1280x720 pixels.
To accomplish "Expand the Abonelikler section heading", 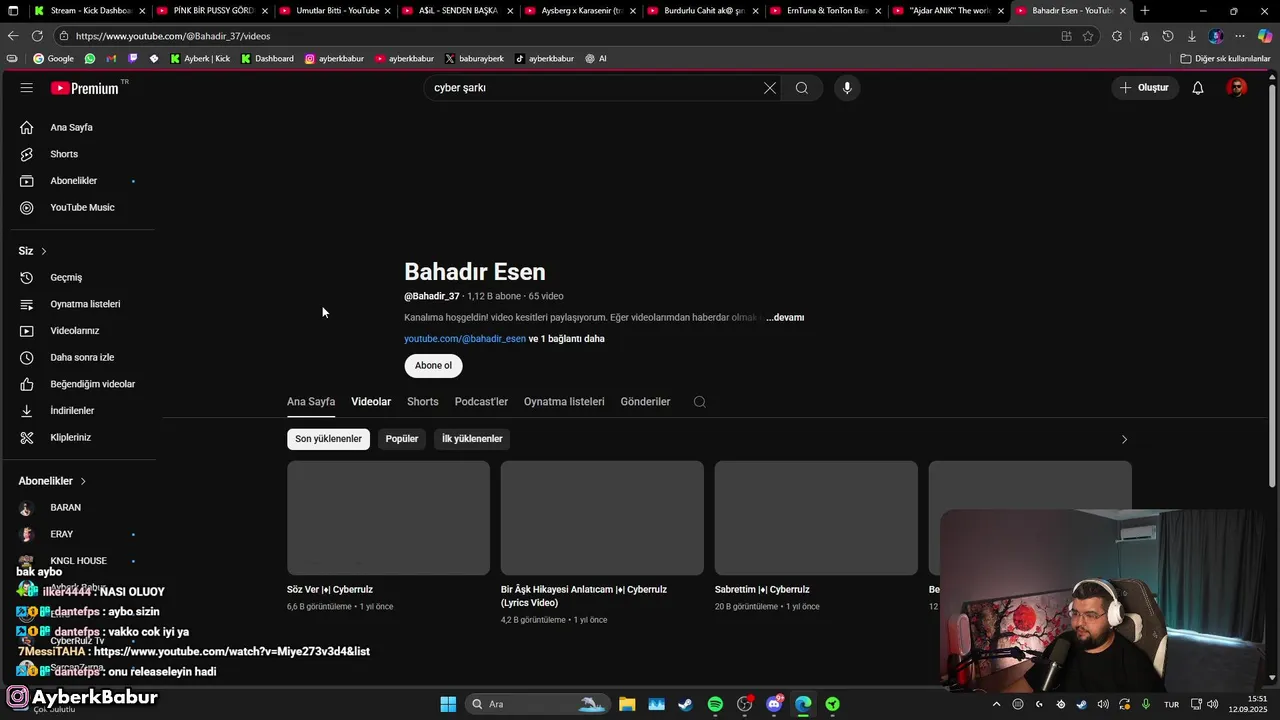I will tap(53, 481).
